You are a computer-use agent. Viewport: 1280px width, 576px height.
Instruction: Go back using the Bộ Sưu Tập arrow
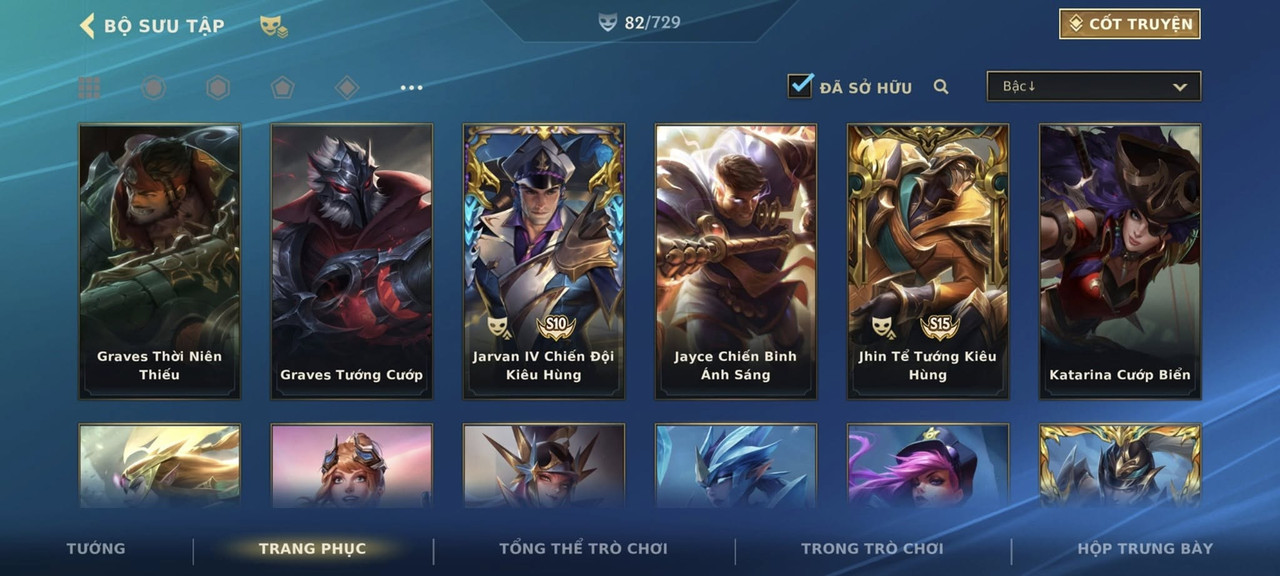pos(87,25)
